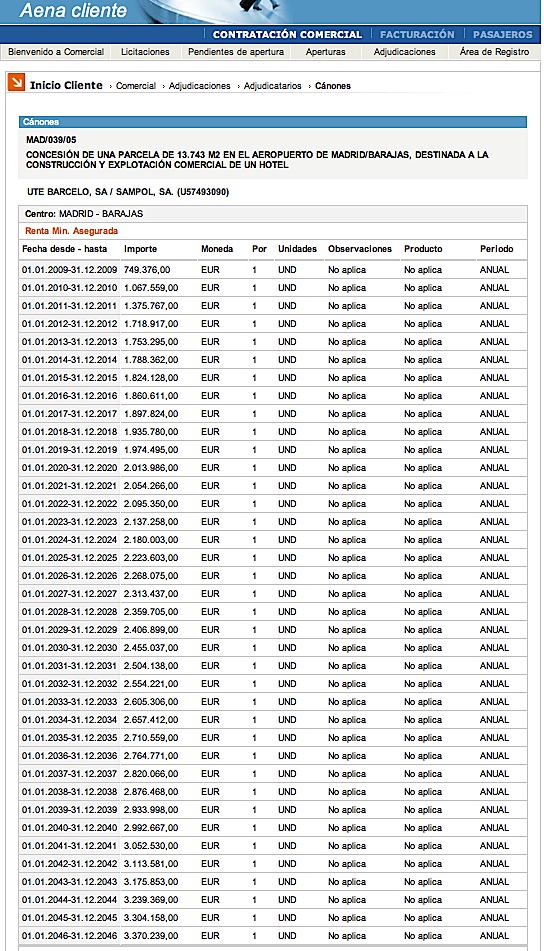This screenshot has width=544, height=951.
Task: Switch to the Facturación tab
Action: click(x=417, y=35)
